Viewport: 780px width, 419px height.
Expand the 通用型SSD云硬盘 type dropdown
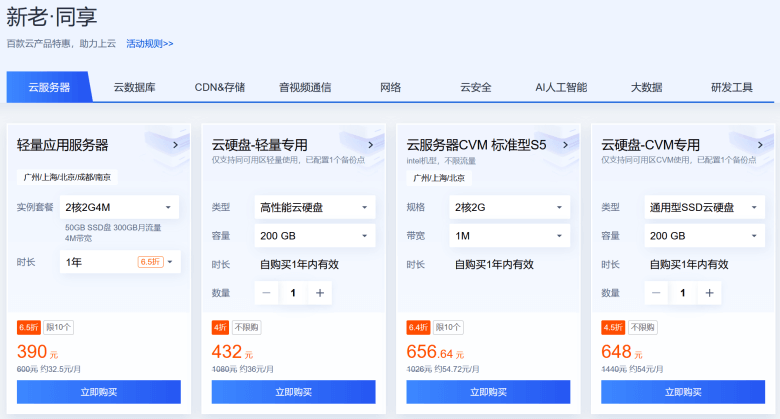(x=703, y=207)
